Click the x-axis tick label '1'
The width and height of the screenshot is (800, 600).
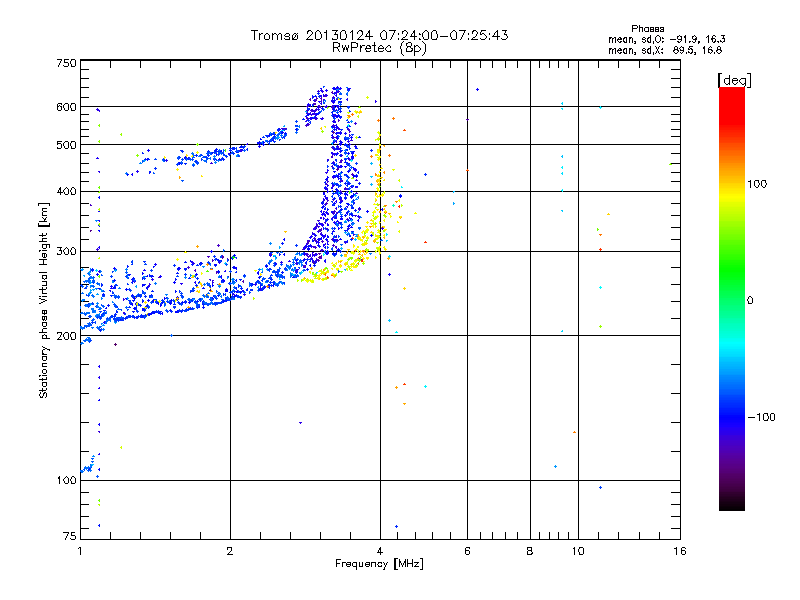click(80, 551)
